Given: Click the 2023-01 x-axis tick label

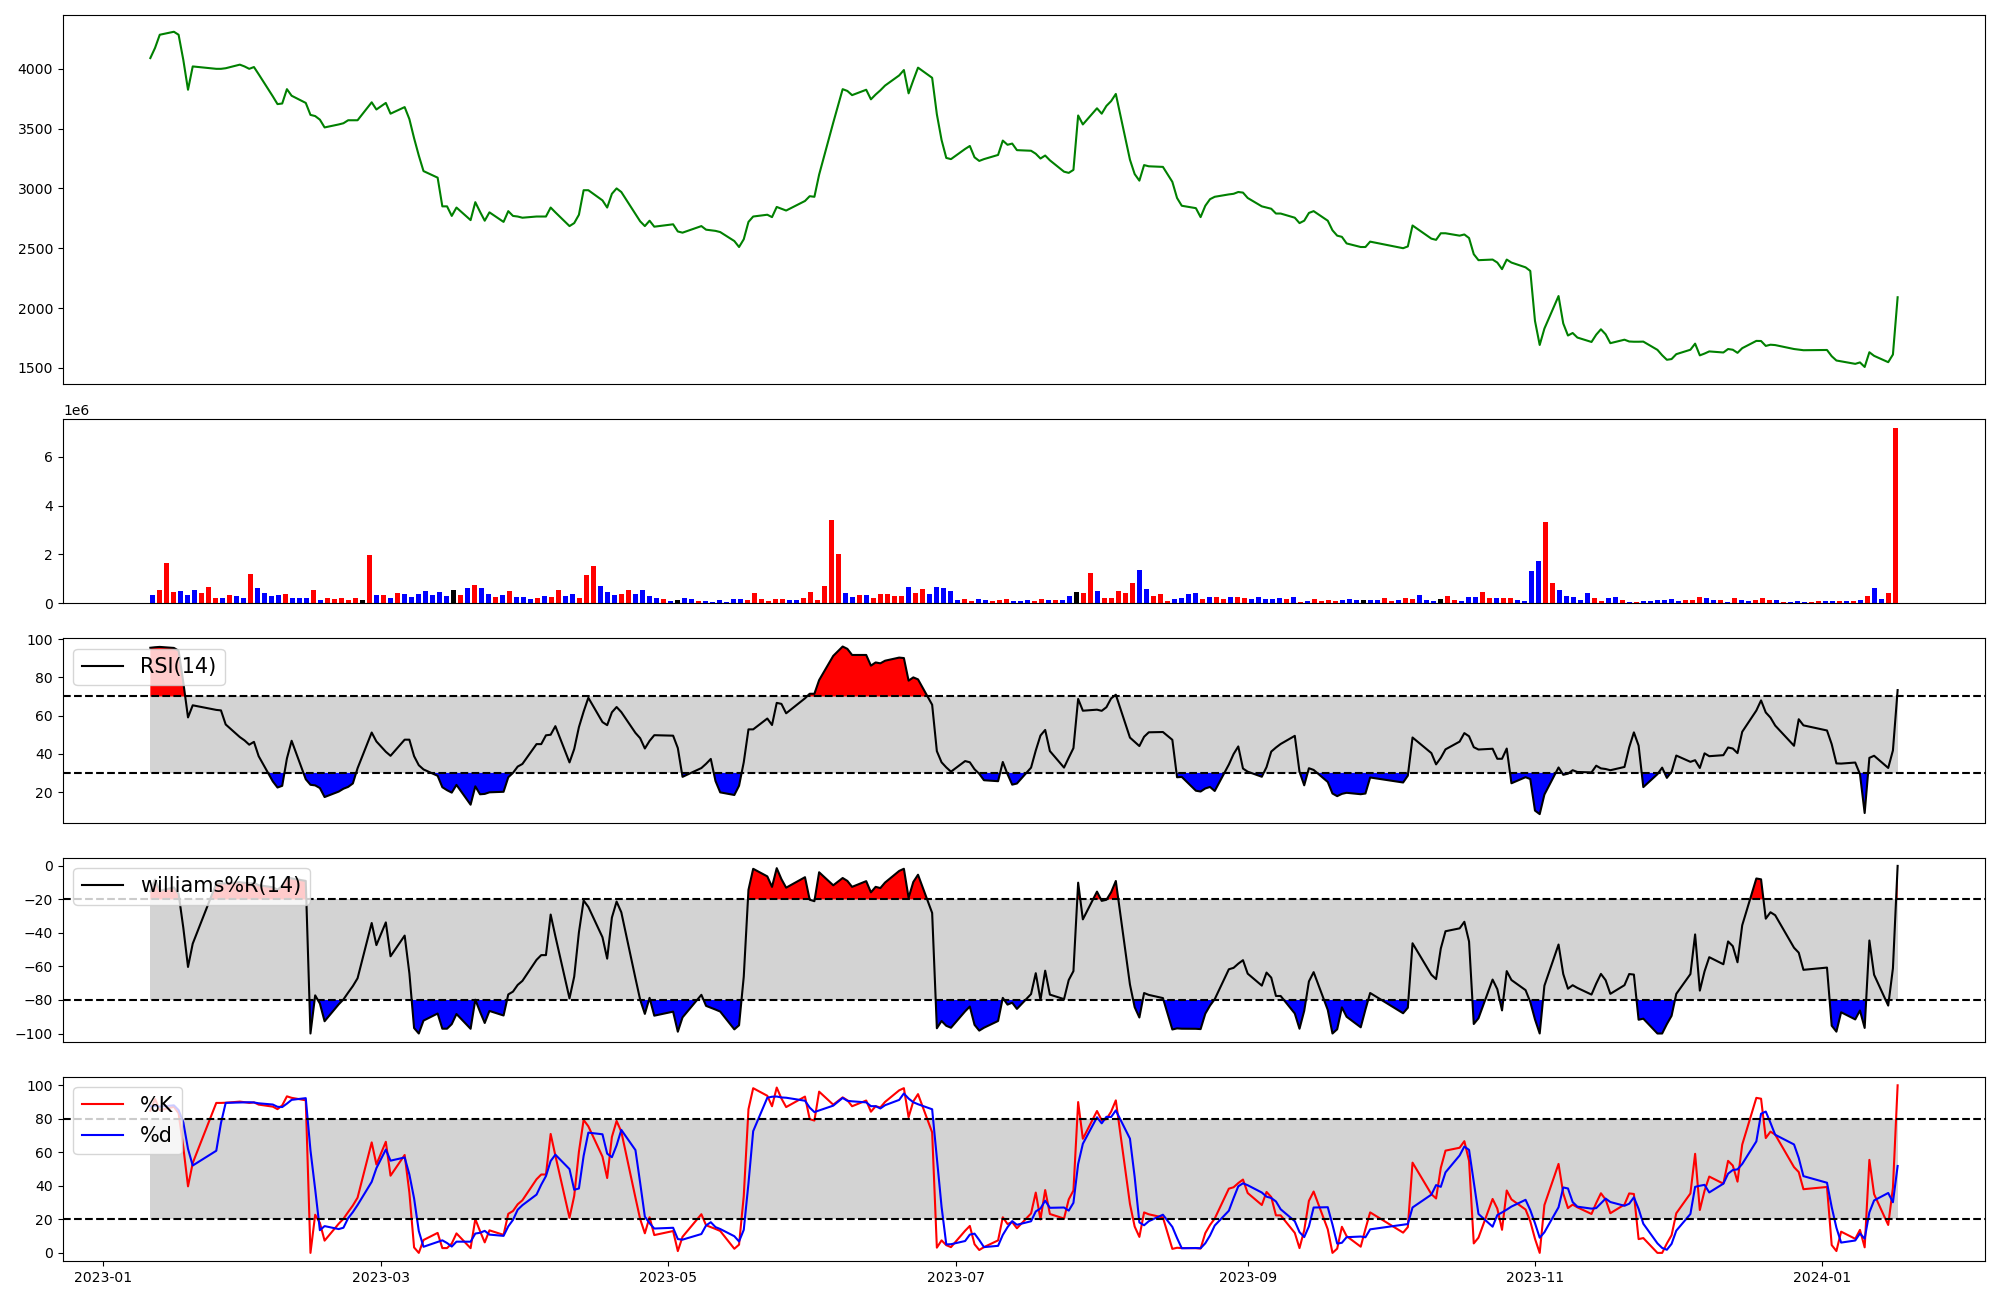Looking at the screenshot, I should click(103, 1277).
